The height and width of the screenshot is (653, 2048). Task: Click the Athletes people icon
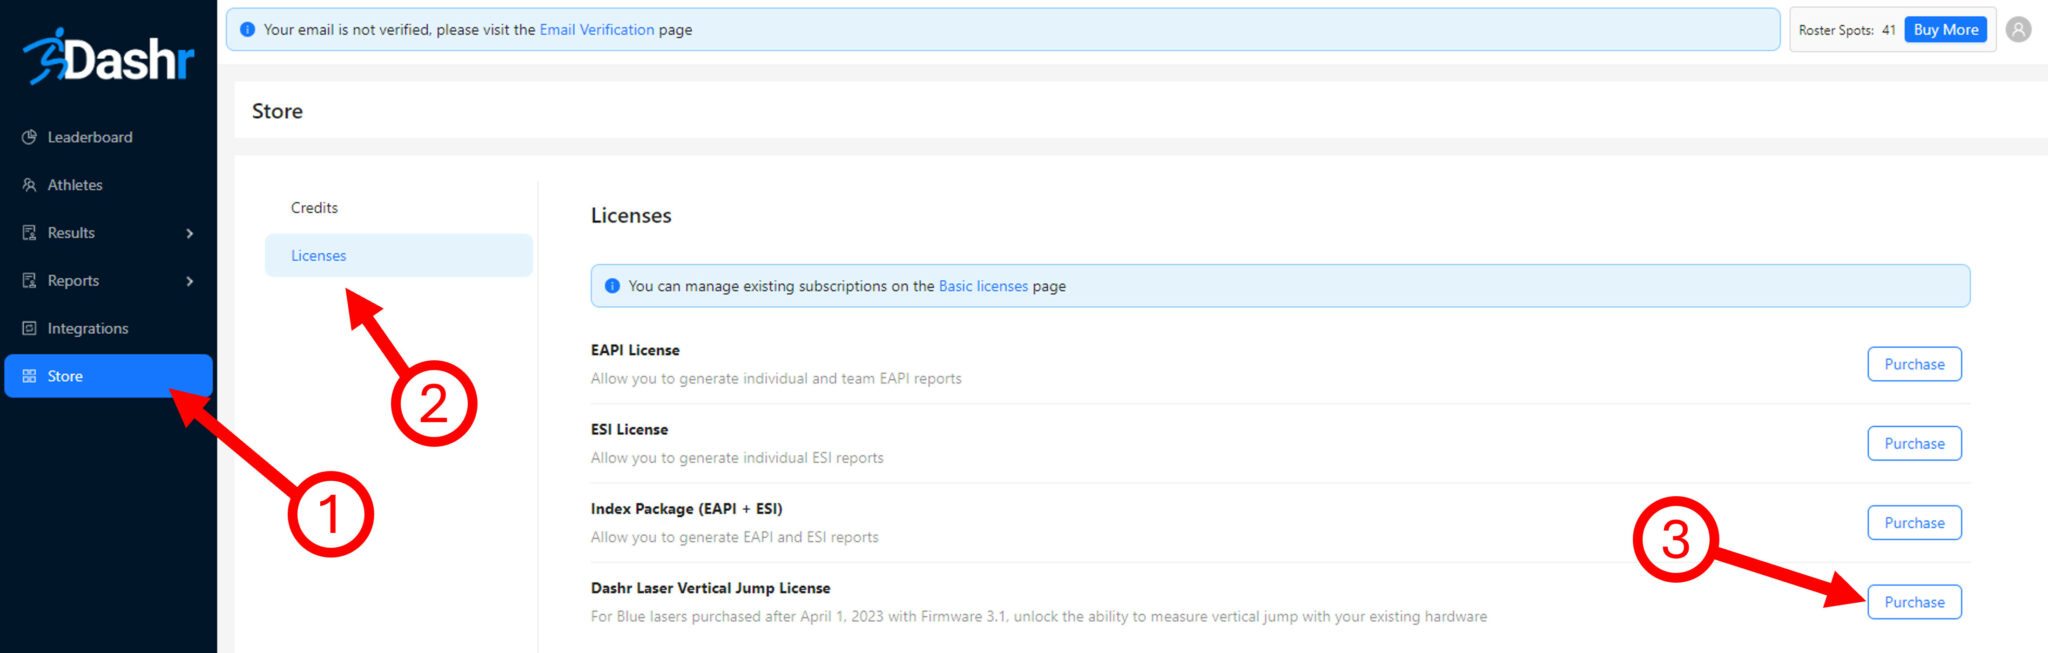pyautogui.click(x=29, y=185)
